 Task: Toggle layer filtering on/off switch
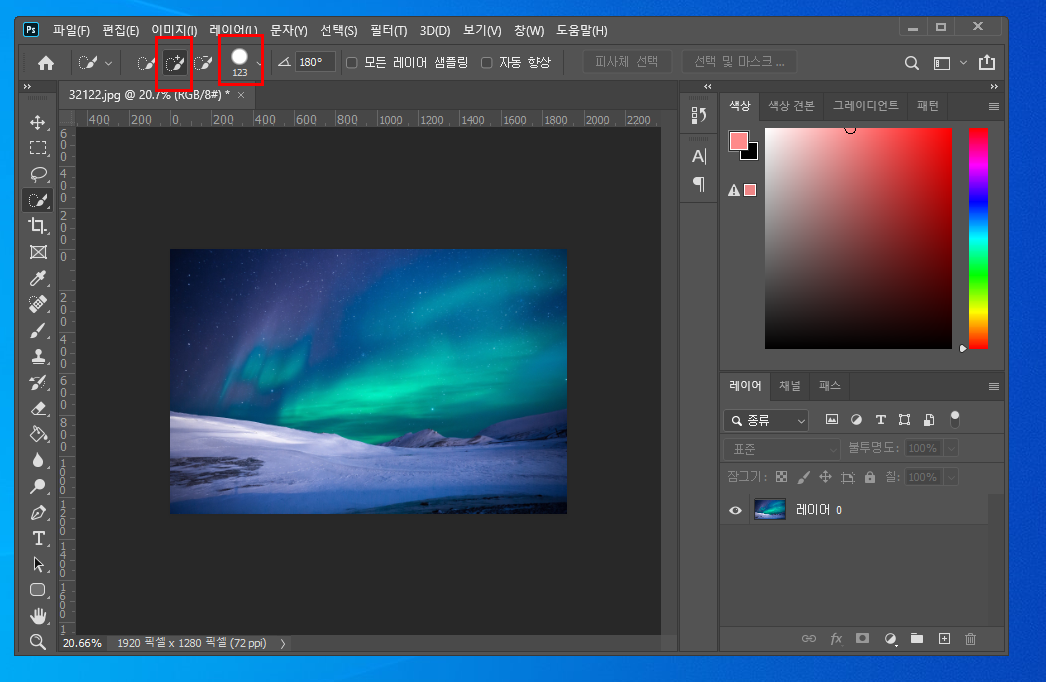(955, 419)
